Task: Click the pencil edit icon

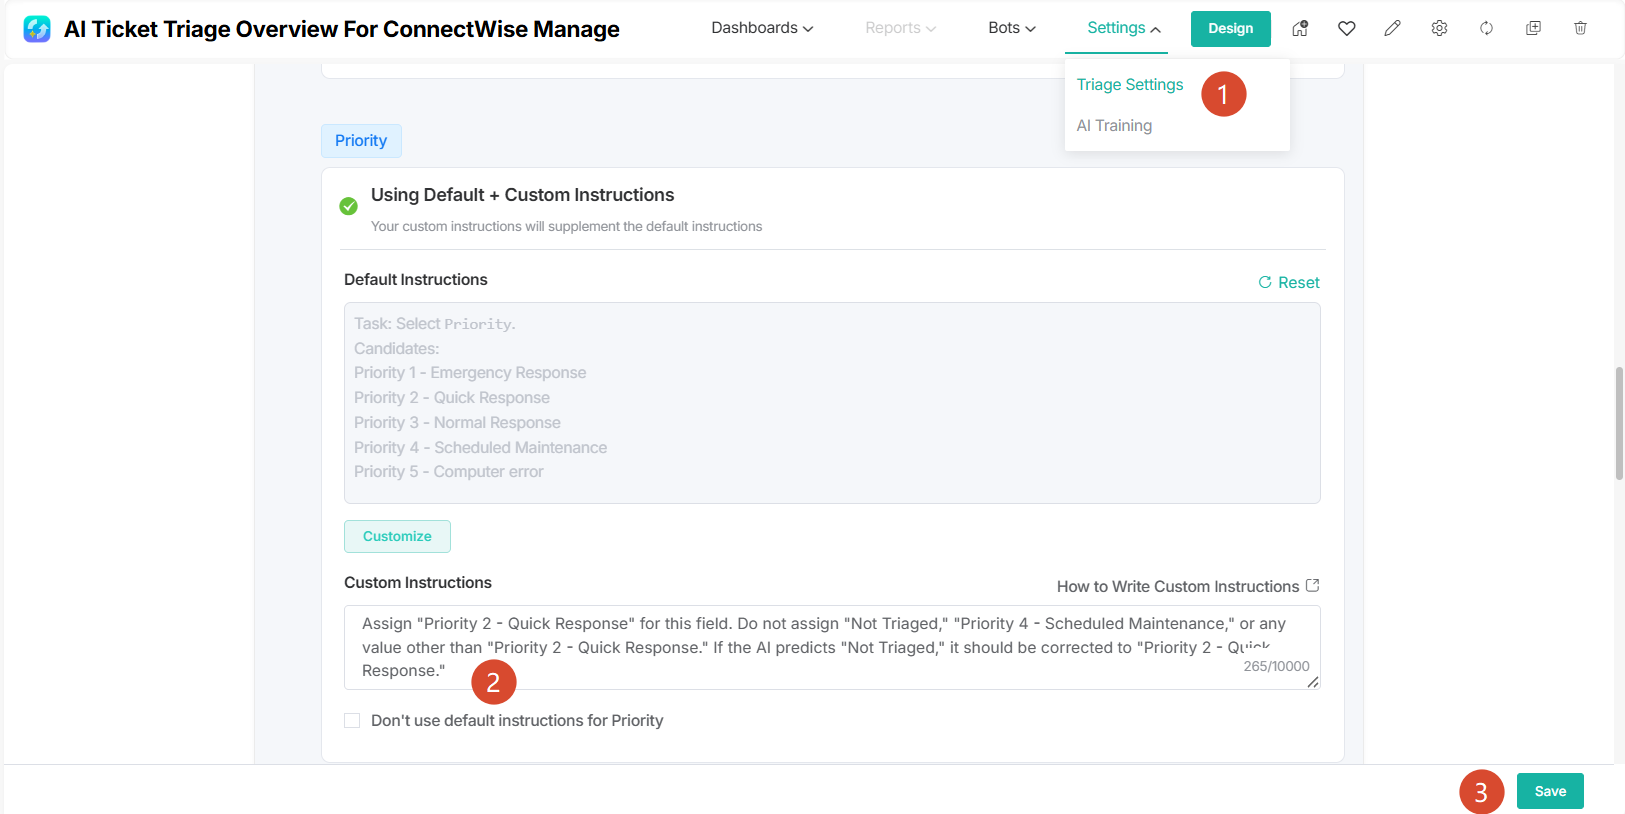Action: [x=1392, y=28]
